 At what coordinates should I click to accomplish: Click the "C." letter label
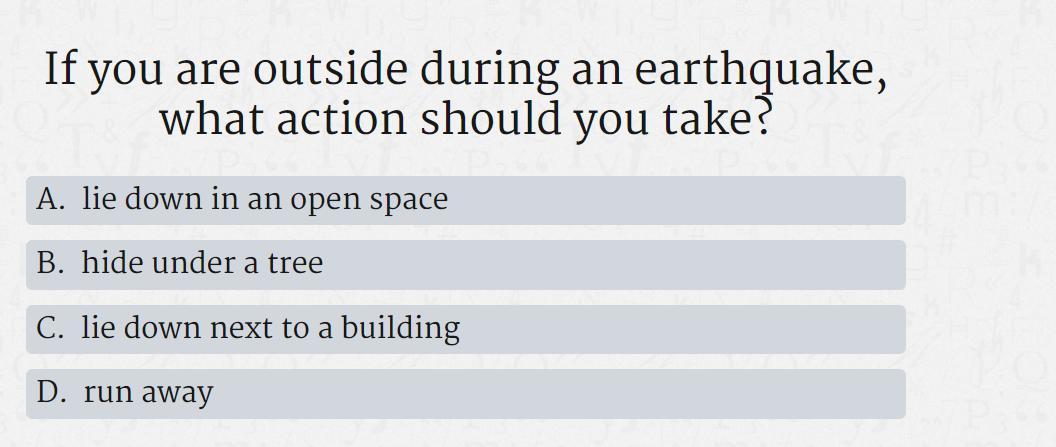click(x=51, y=328)
